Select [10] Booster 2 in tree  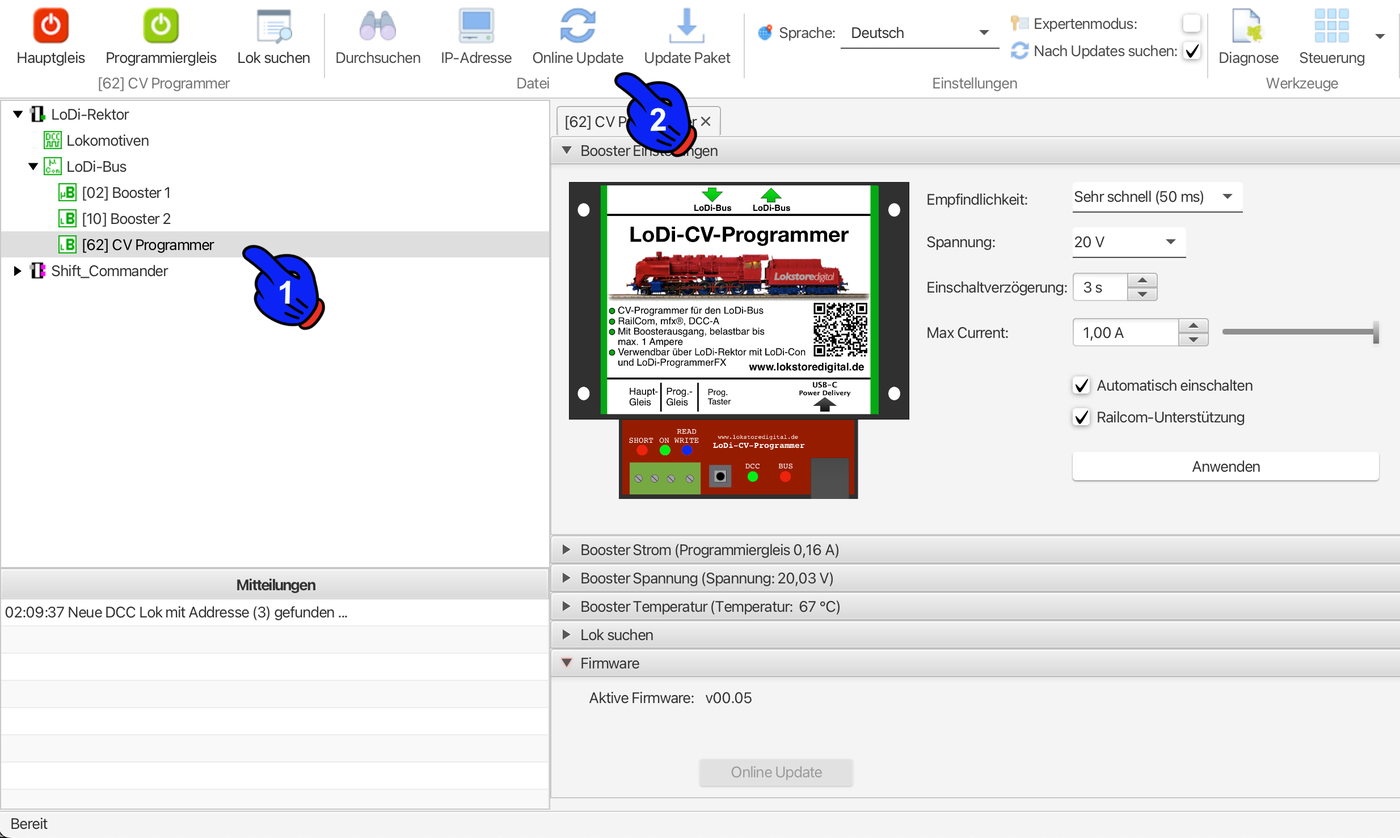[126, 218]
